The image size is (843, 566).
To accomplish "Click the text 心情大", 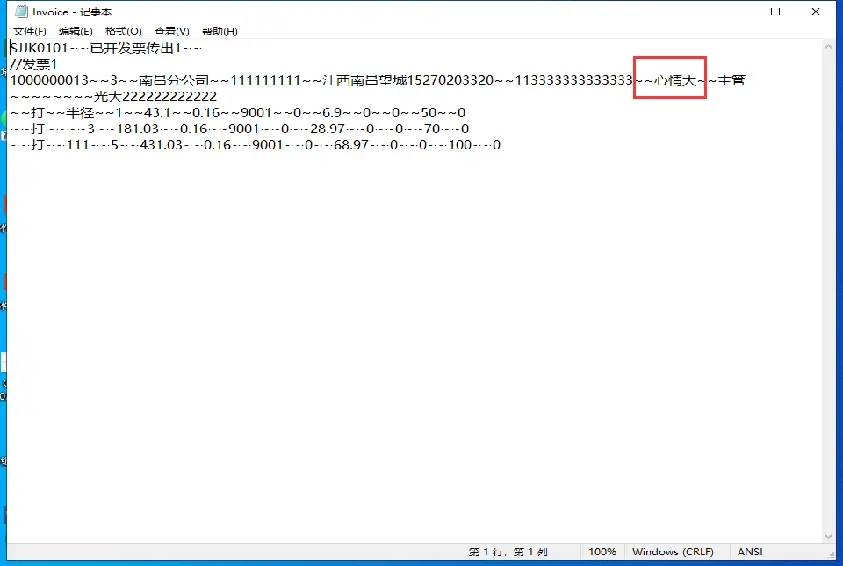I will point(675,80).
